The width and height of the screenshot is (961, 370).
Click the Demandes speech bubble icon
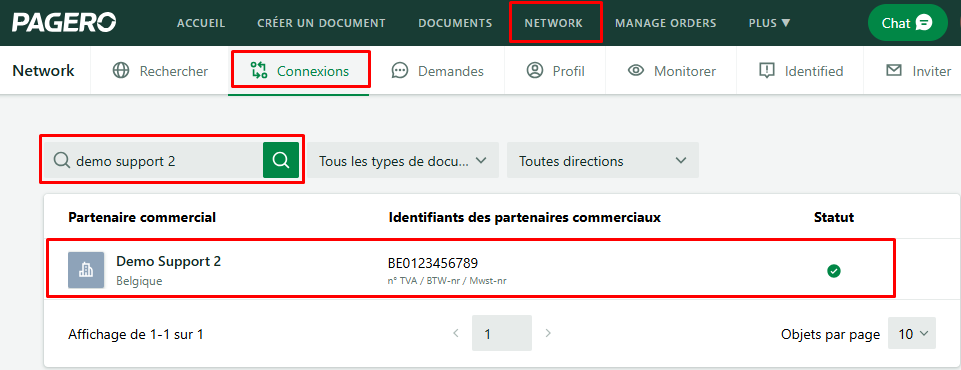400,71
